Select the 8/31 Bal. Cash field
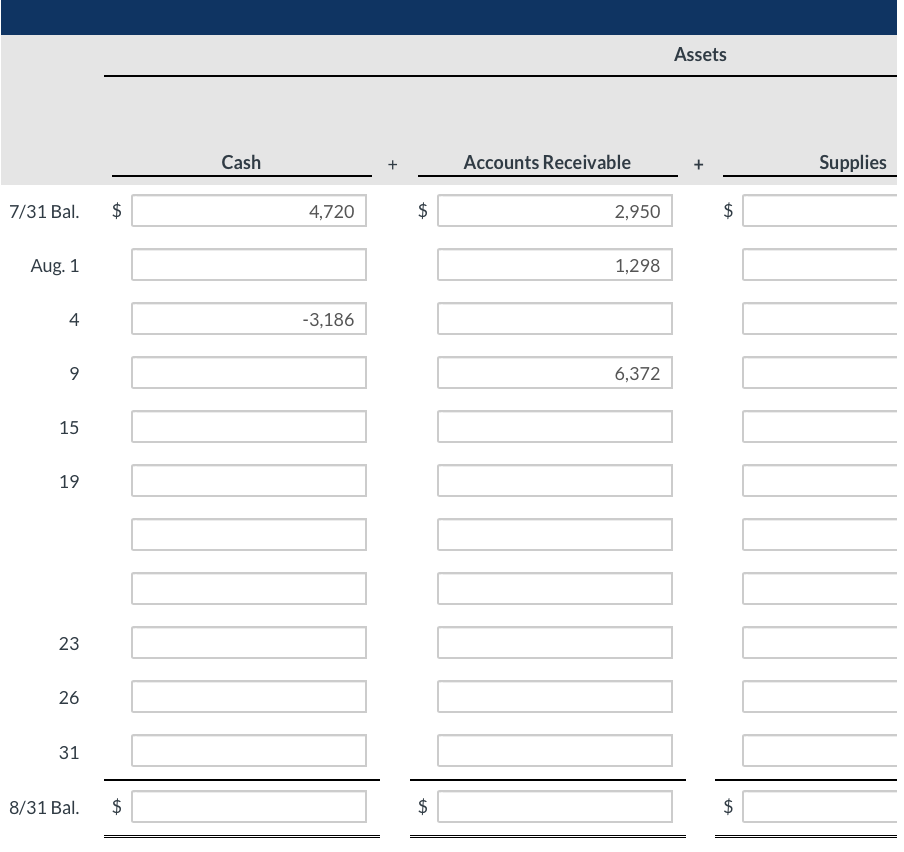 pos(248,805)
